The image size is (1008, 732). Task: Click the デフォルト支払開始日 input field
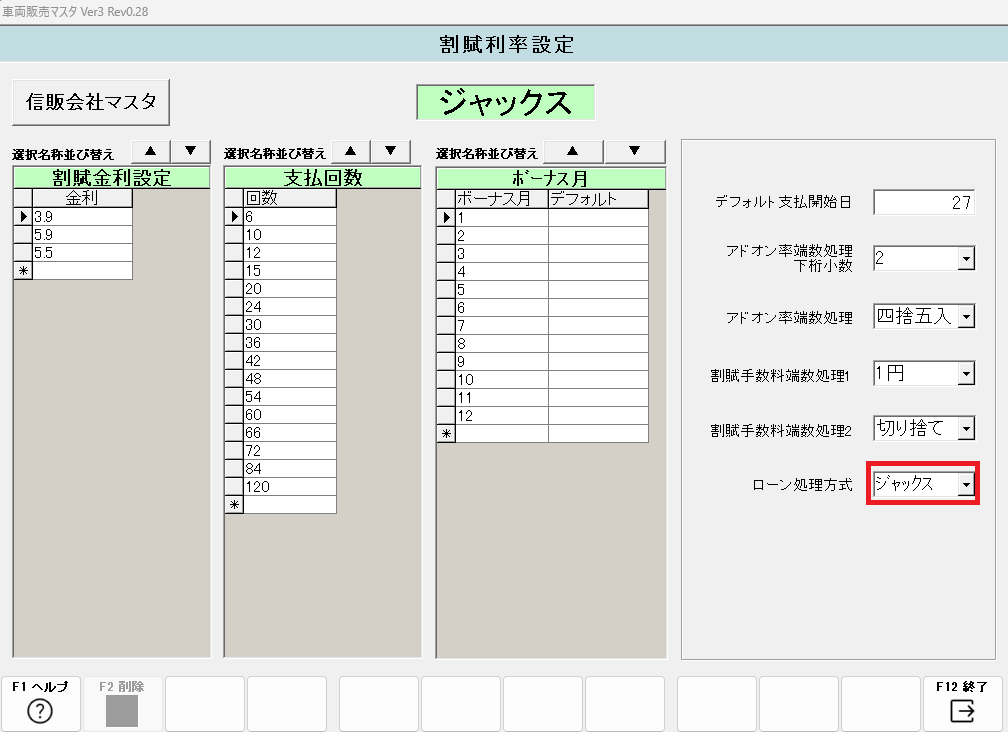pos(924,202)
